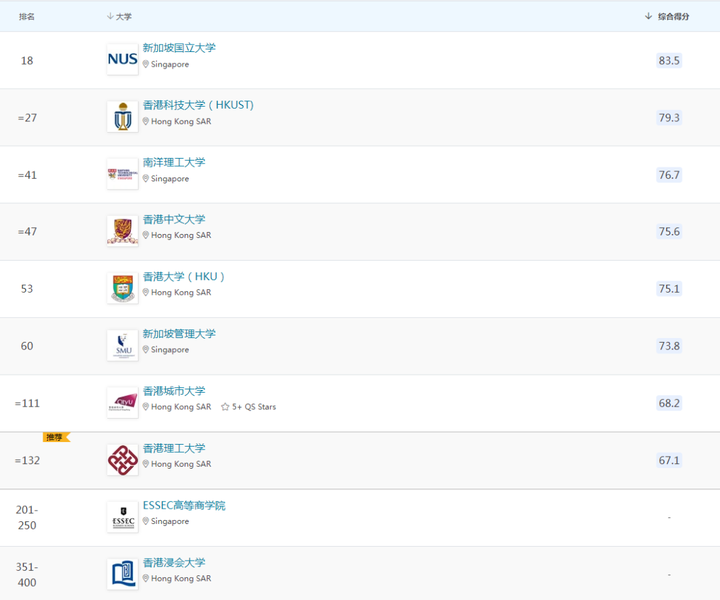The image size is (720, 600).
Task: Click location pin under 香港浸会大学
Action: point(146,578)
